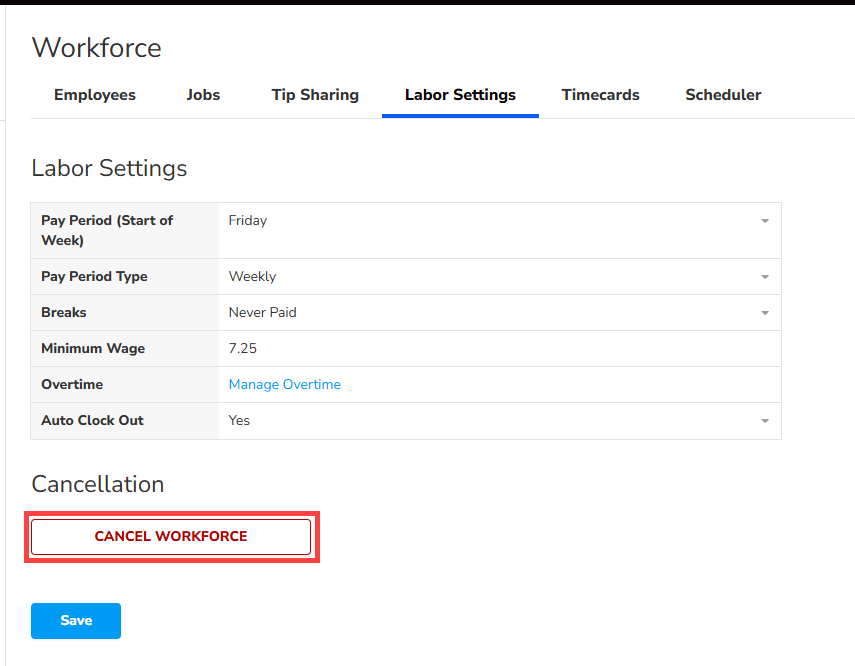View the Timecards tab
Screen dimensions: 855x666
coord(600,95)
